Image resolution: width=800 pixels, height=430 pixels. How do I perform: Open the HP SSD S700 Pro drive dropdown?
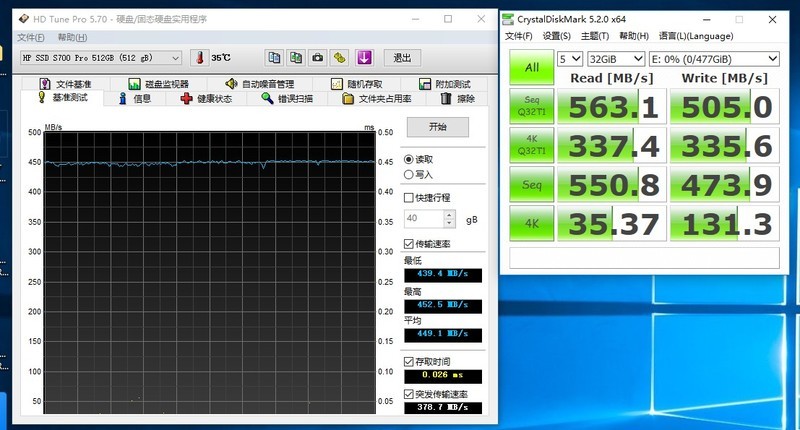point(102,58)
